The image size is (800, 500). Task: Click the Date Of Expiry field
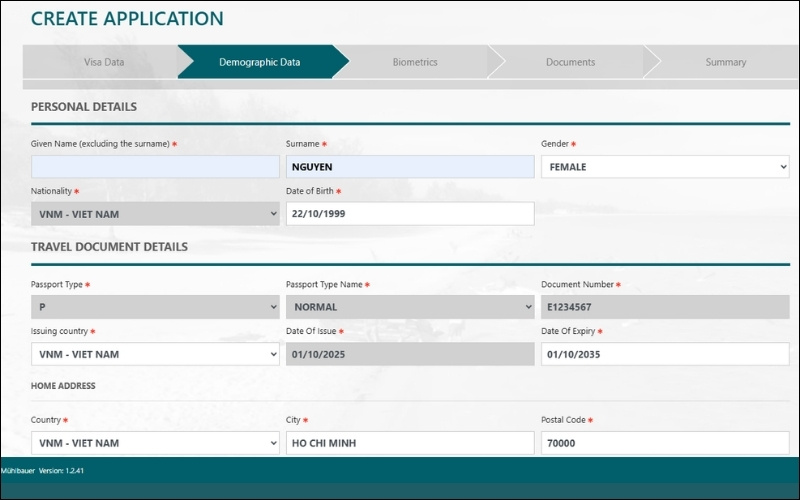pos(665,354)
